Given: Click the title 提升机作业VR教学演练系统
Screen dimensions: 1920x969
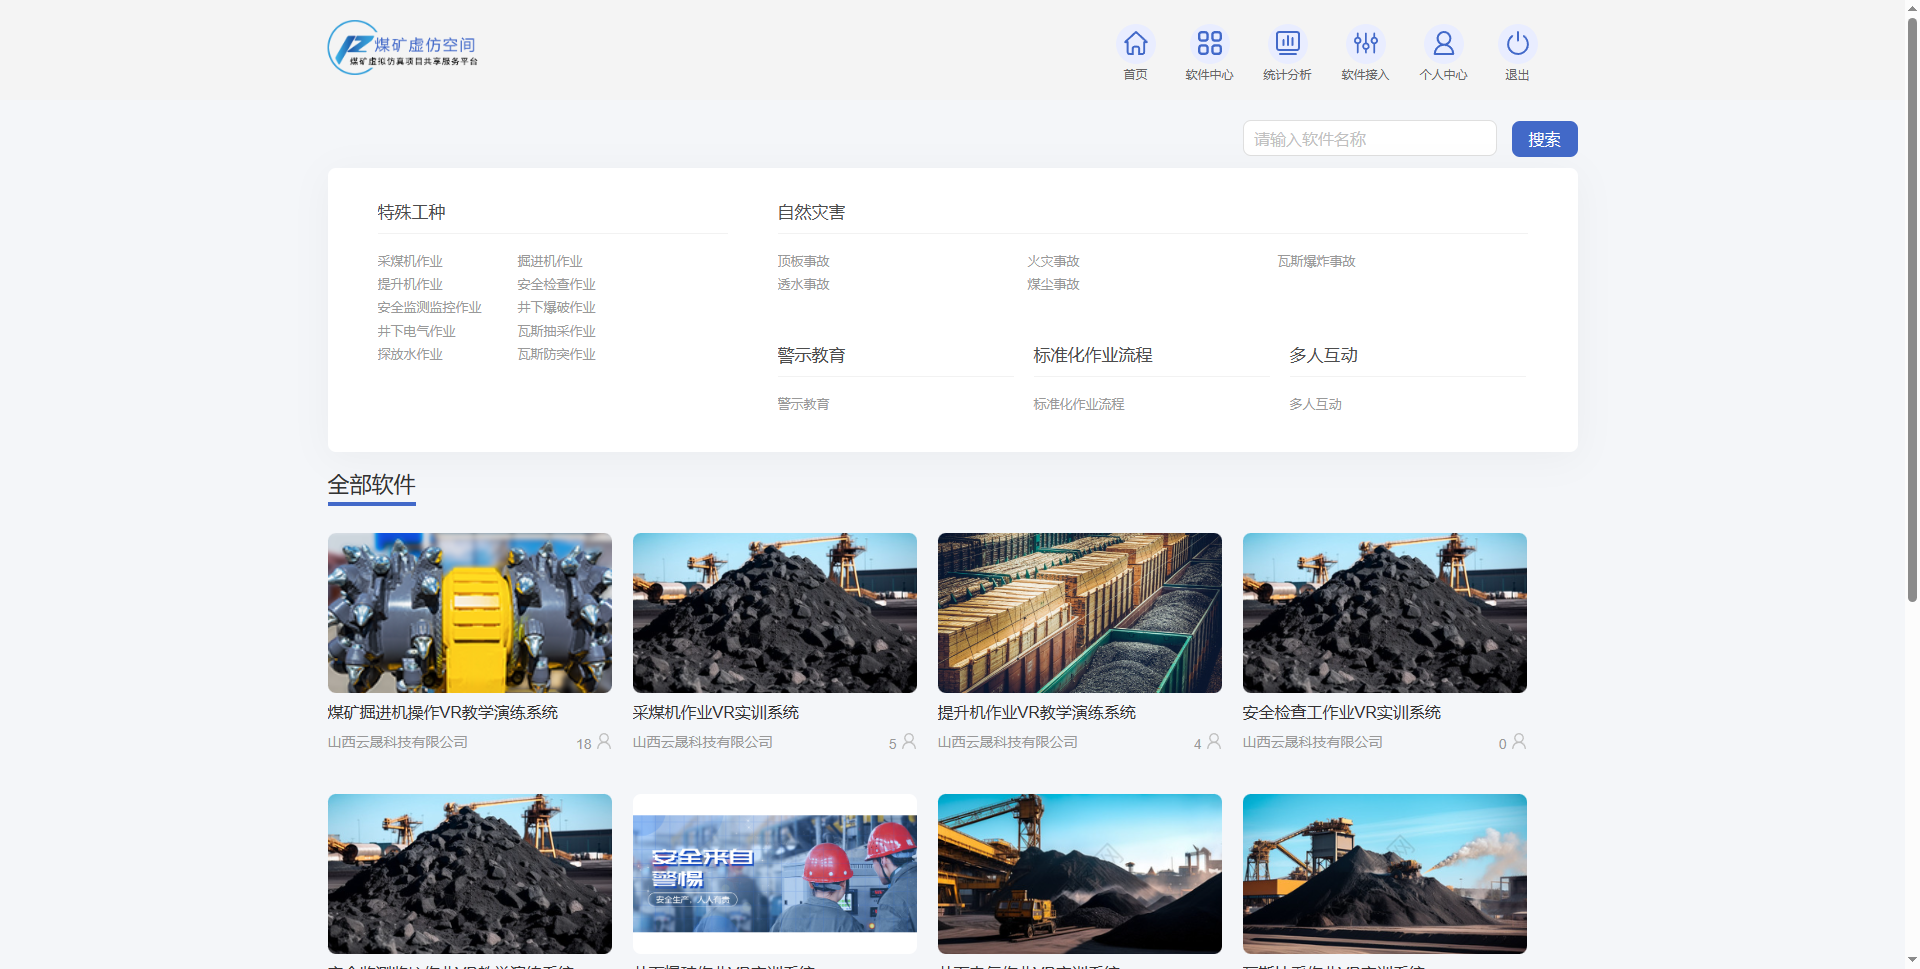Looking at the screenshot, I should tap(1037, 712).
